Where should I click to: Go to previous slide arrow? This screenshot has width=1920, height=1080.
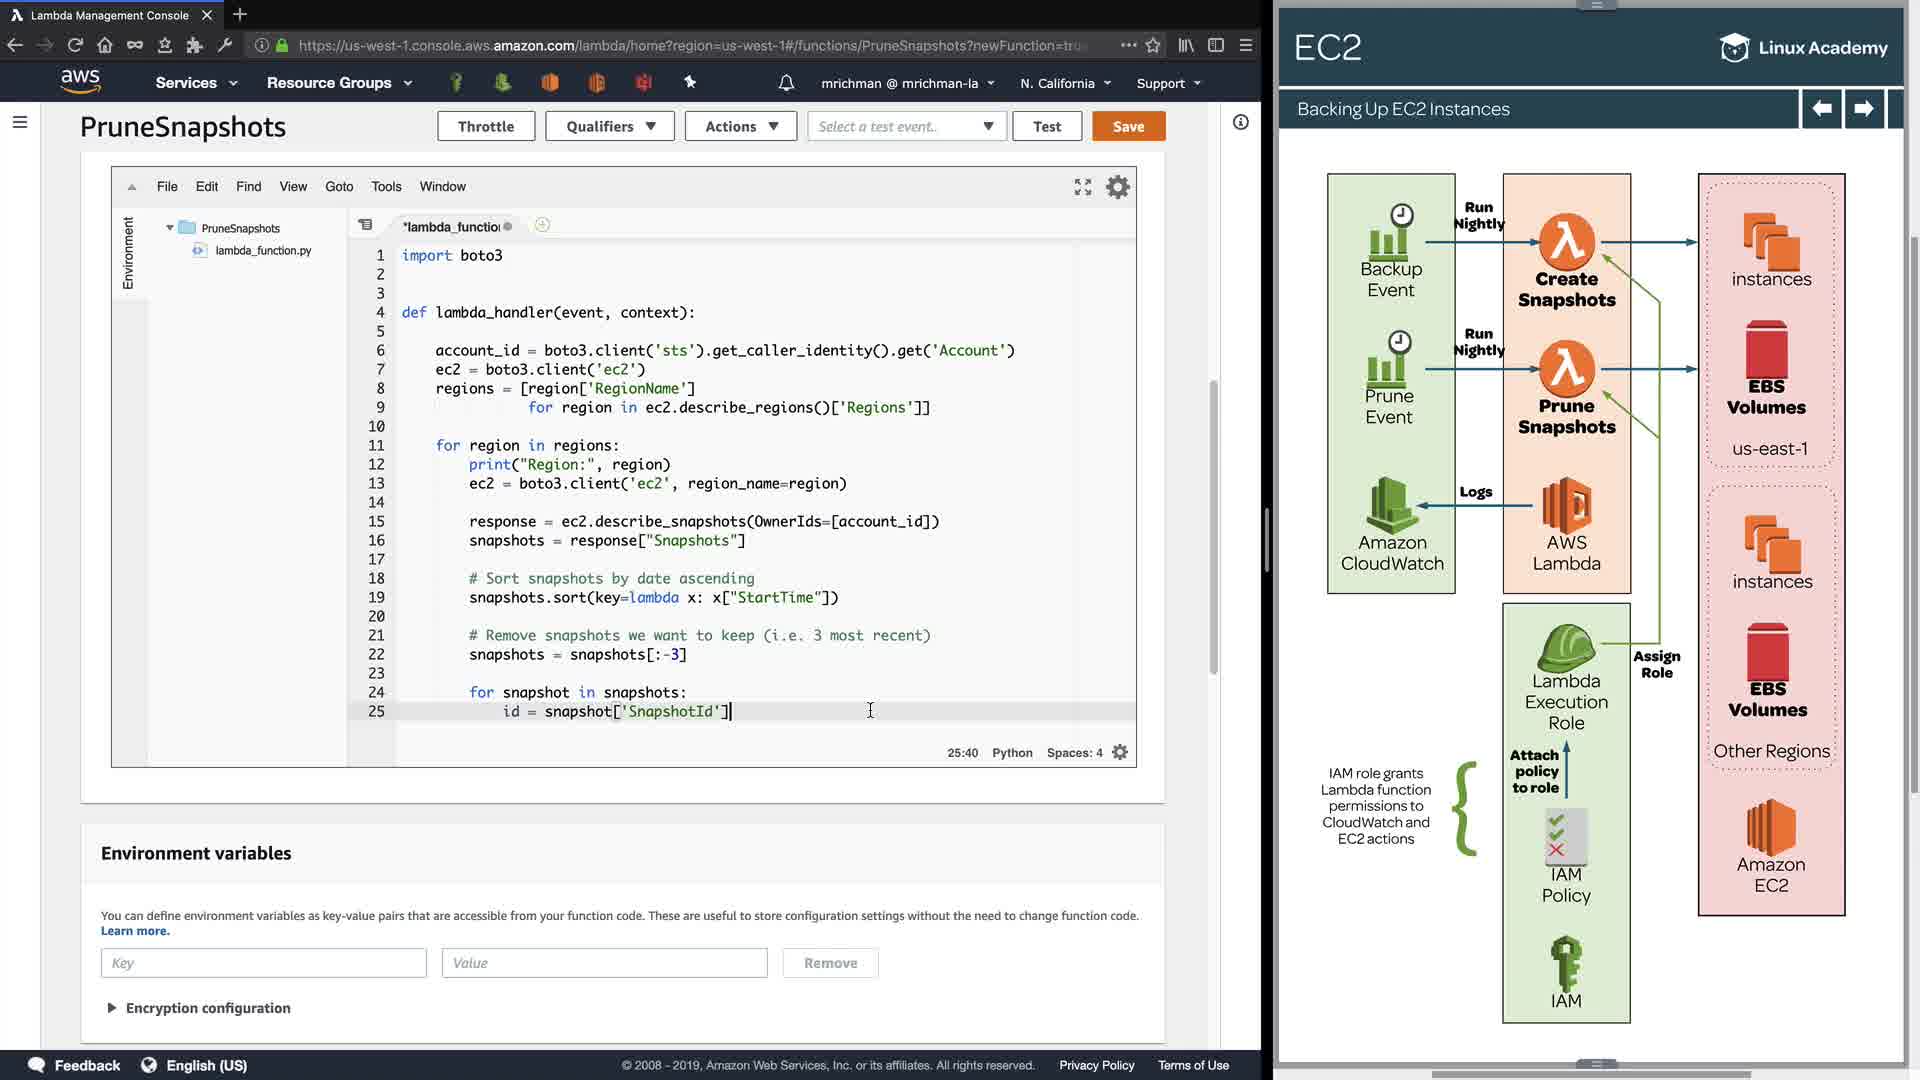pos(1821,108)
